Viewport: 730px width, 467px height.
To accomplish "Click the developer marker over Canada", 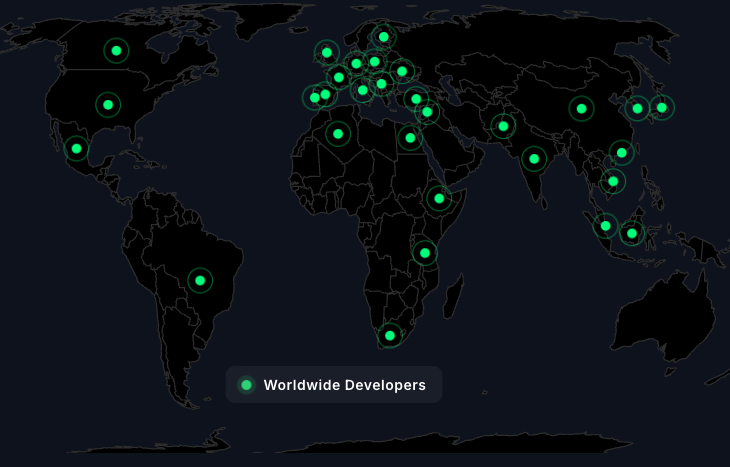I will click(116, 51).
